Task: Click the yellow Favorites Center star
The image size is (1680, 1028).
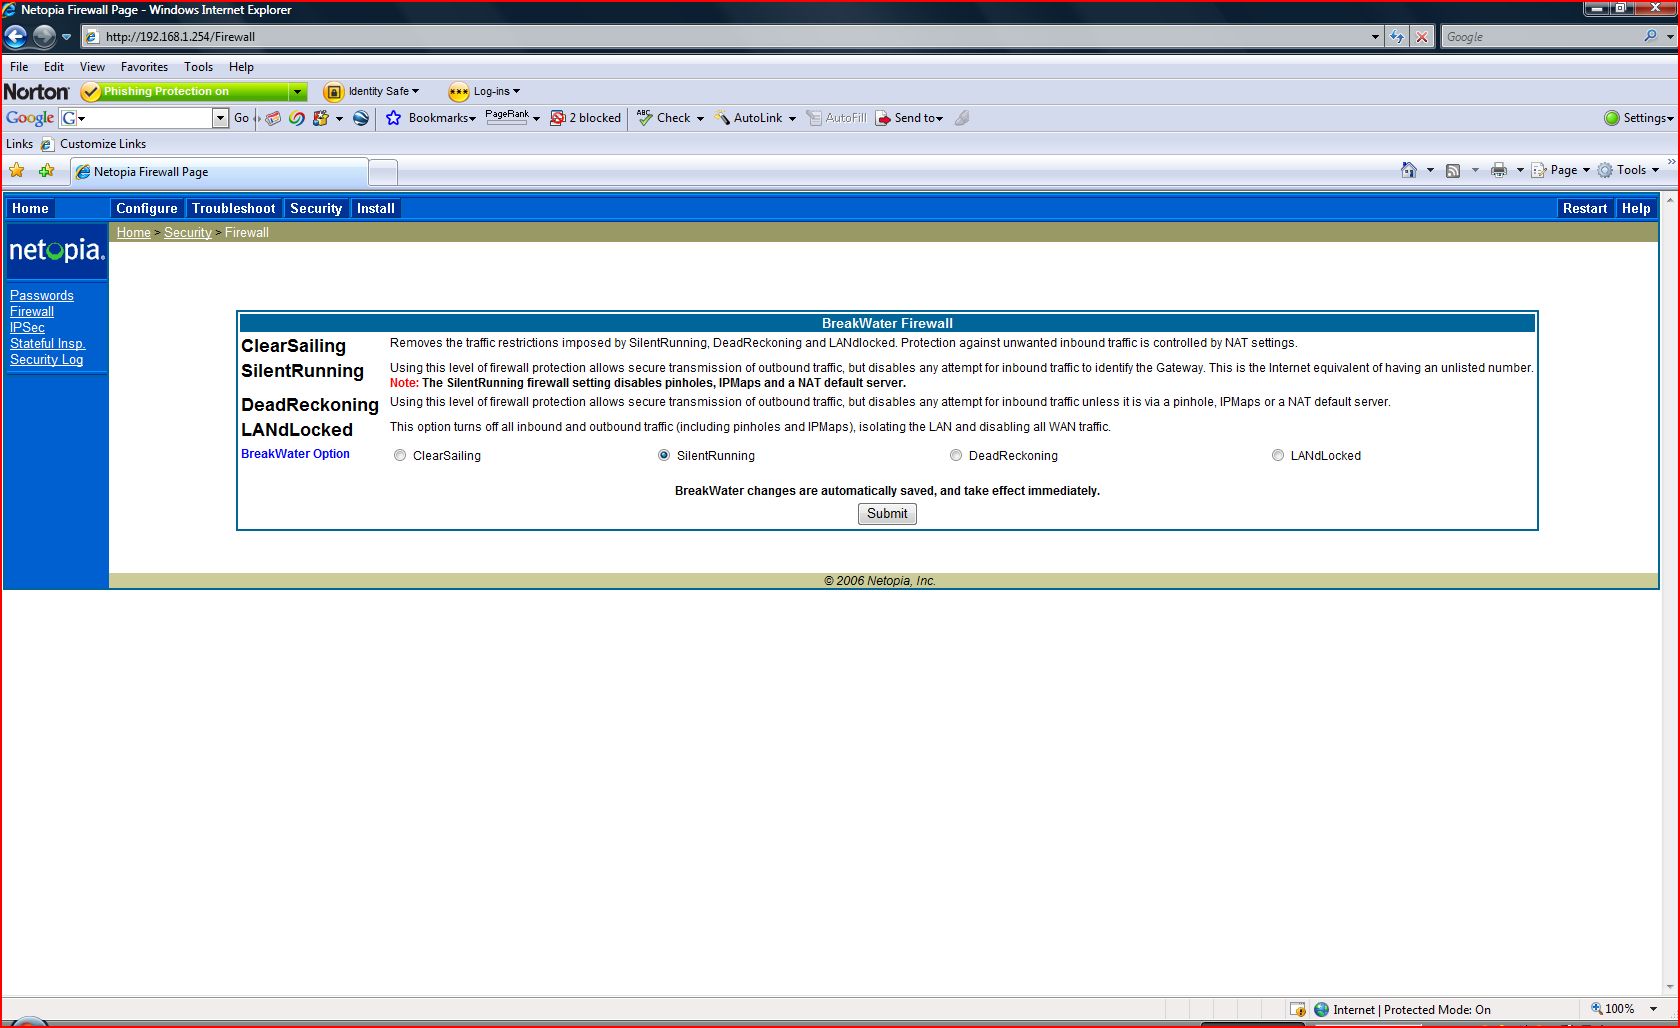Action: (x=17, y=171)
